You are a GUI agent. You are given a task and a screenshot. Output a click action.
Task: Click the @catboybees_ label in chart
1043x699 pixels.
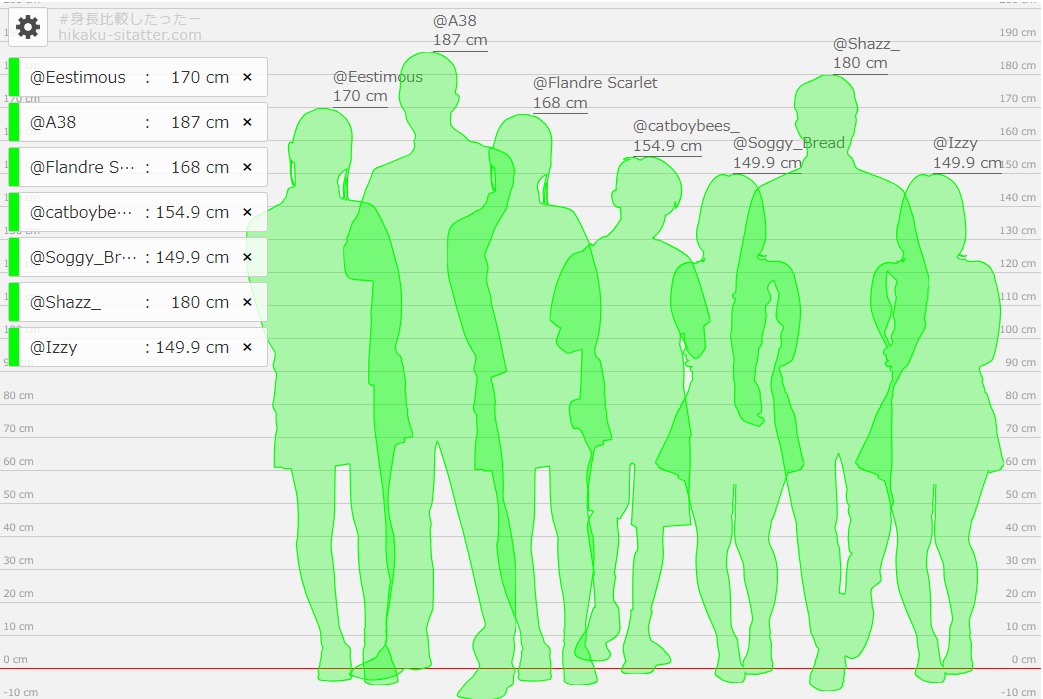tap(686, 126)
